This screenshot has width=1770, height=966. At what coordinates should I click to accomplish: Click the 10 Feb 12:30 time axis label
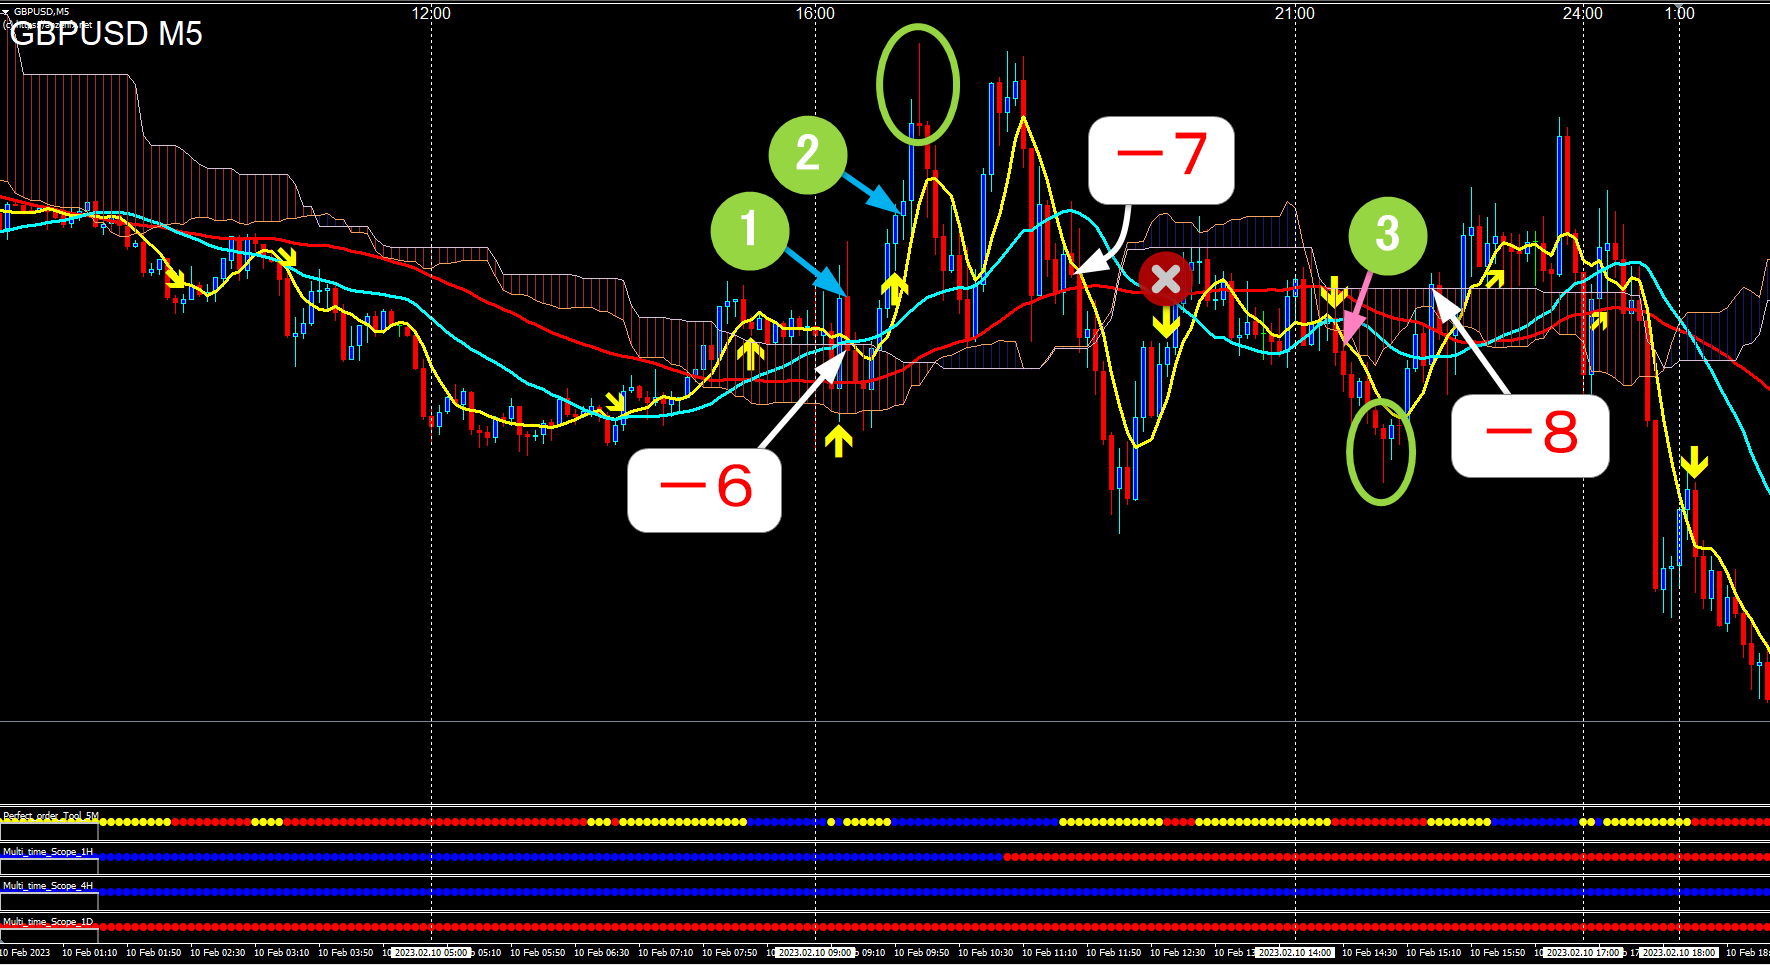pyautogui.click(x=1178, y=953)
